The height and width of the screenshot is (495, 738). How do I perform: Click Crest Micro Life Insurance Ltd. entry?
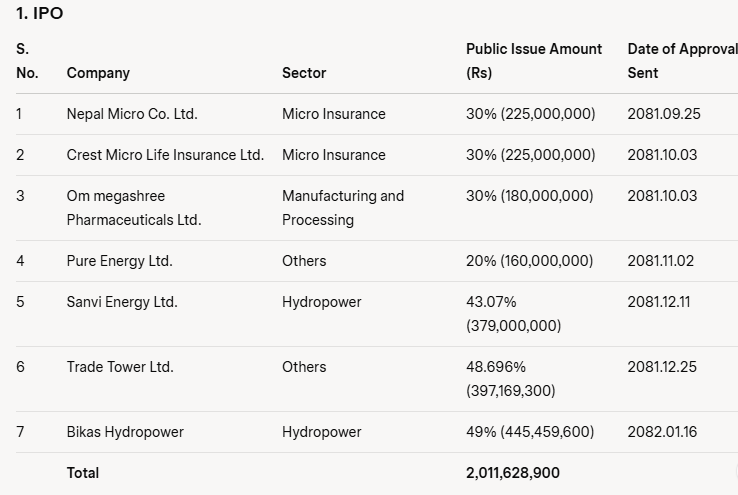pyautogui.click(x=165, y=155)
